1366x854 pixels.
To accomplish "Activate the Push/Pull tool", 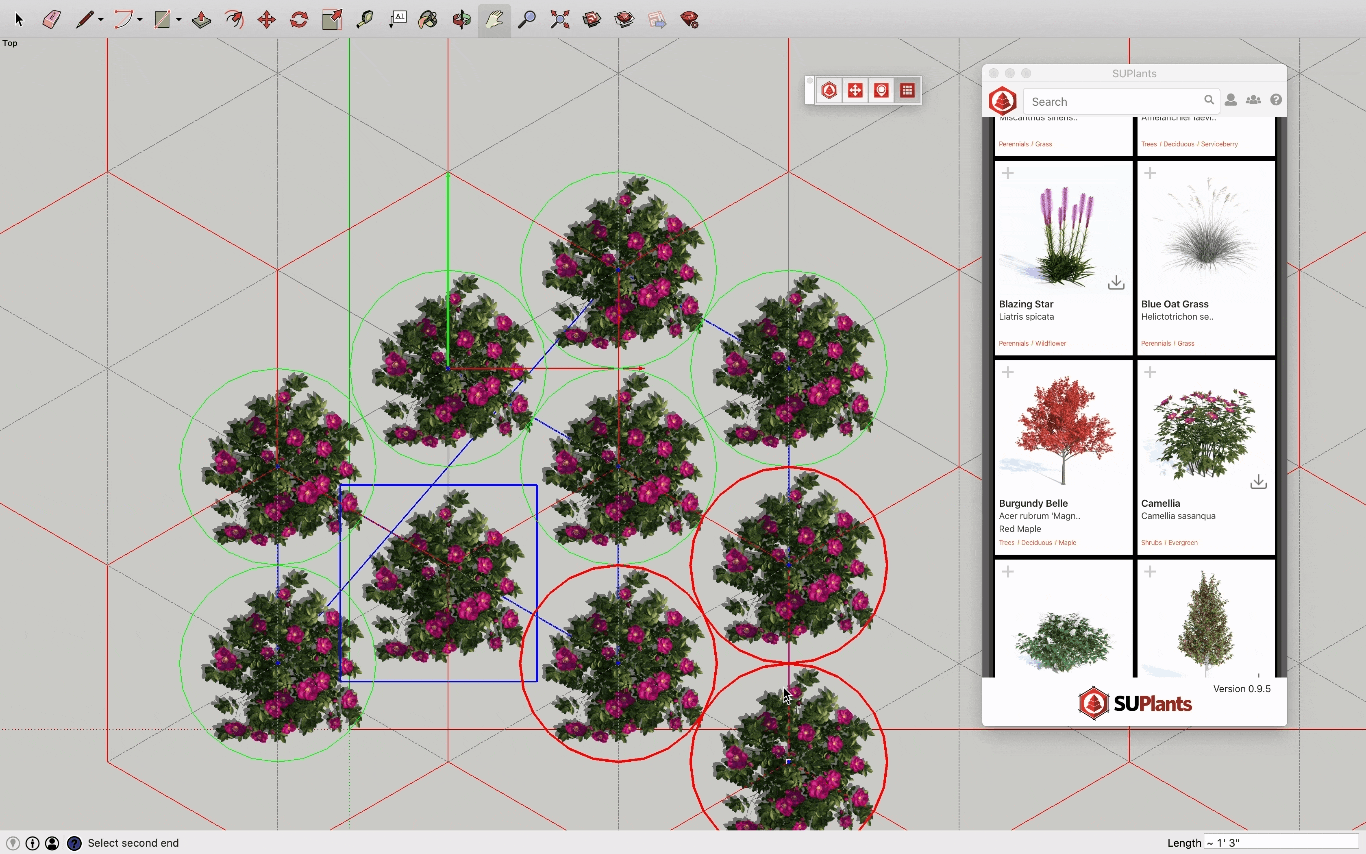I will tap(201, 19).
